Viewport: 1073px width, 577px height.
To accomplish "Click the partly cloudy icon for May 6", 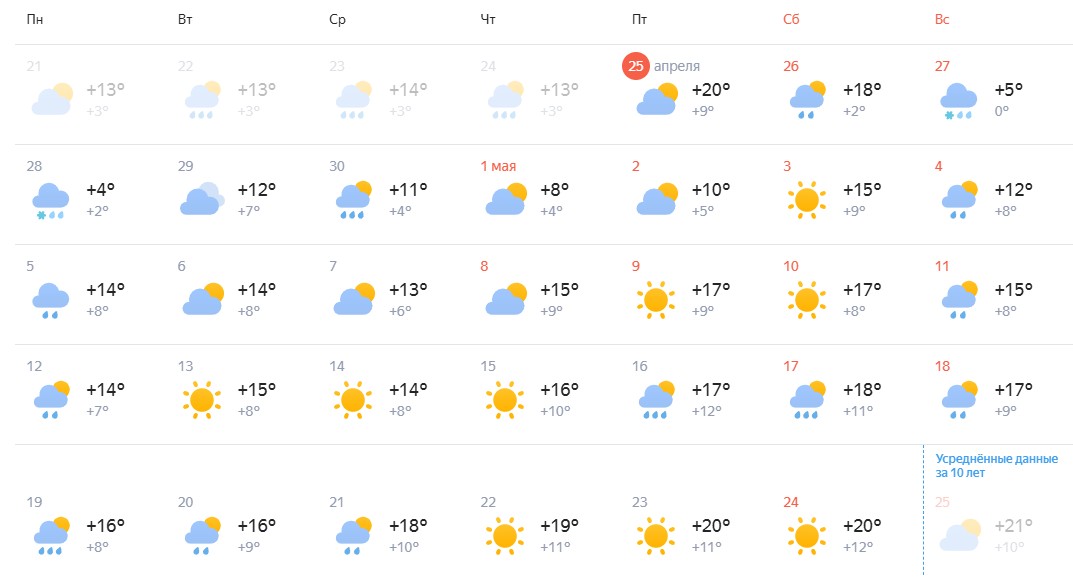I will click(x=202, y=299).
